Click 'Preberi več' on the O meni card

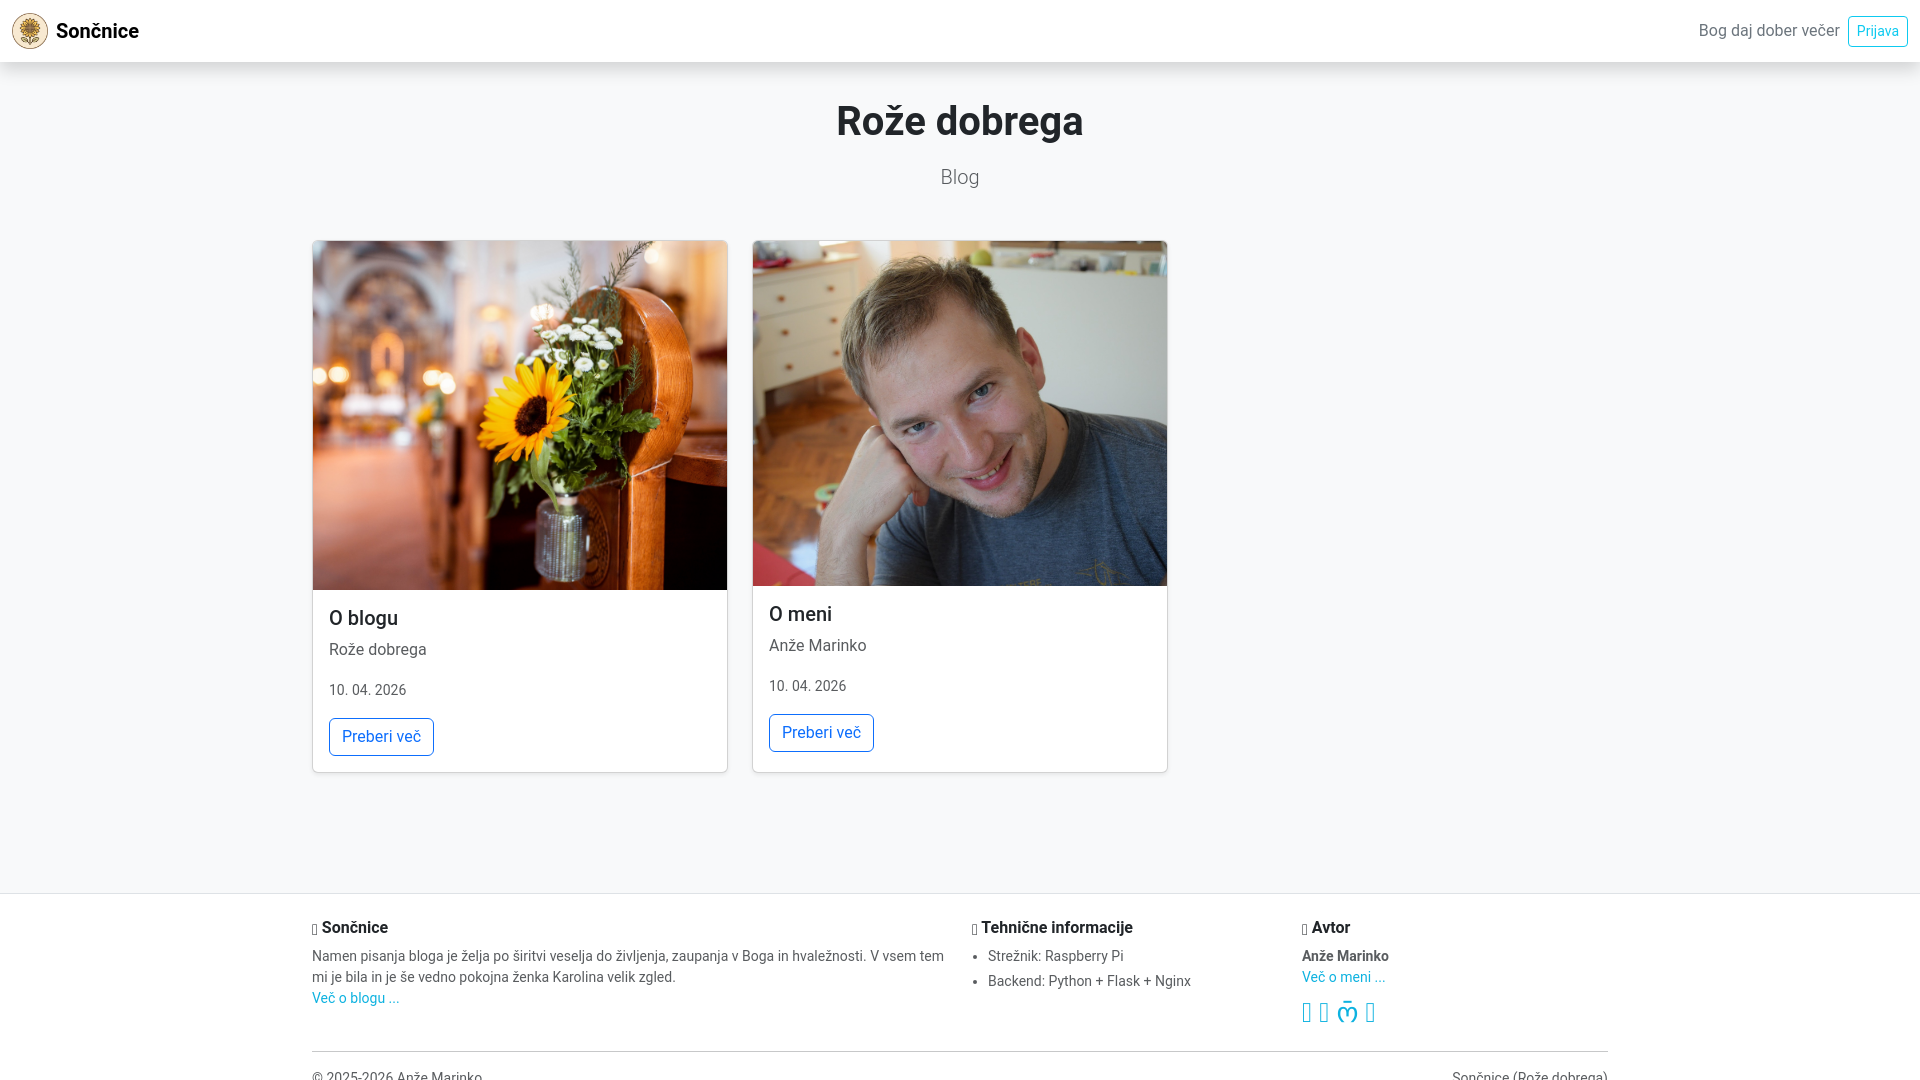pyautogui.click(x=821, y=733)
